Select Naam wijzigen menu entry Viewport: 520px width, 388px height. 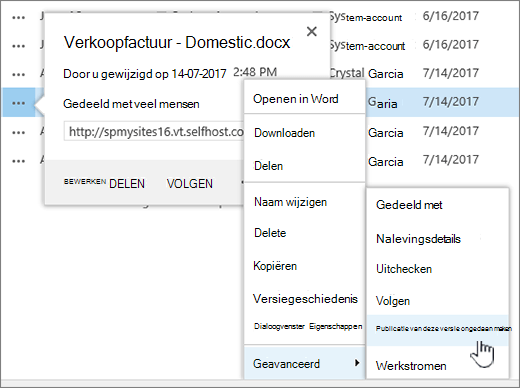pos(290,202)
